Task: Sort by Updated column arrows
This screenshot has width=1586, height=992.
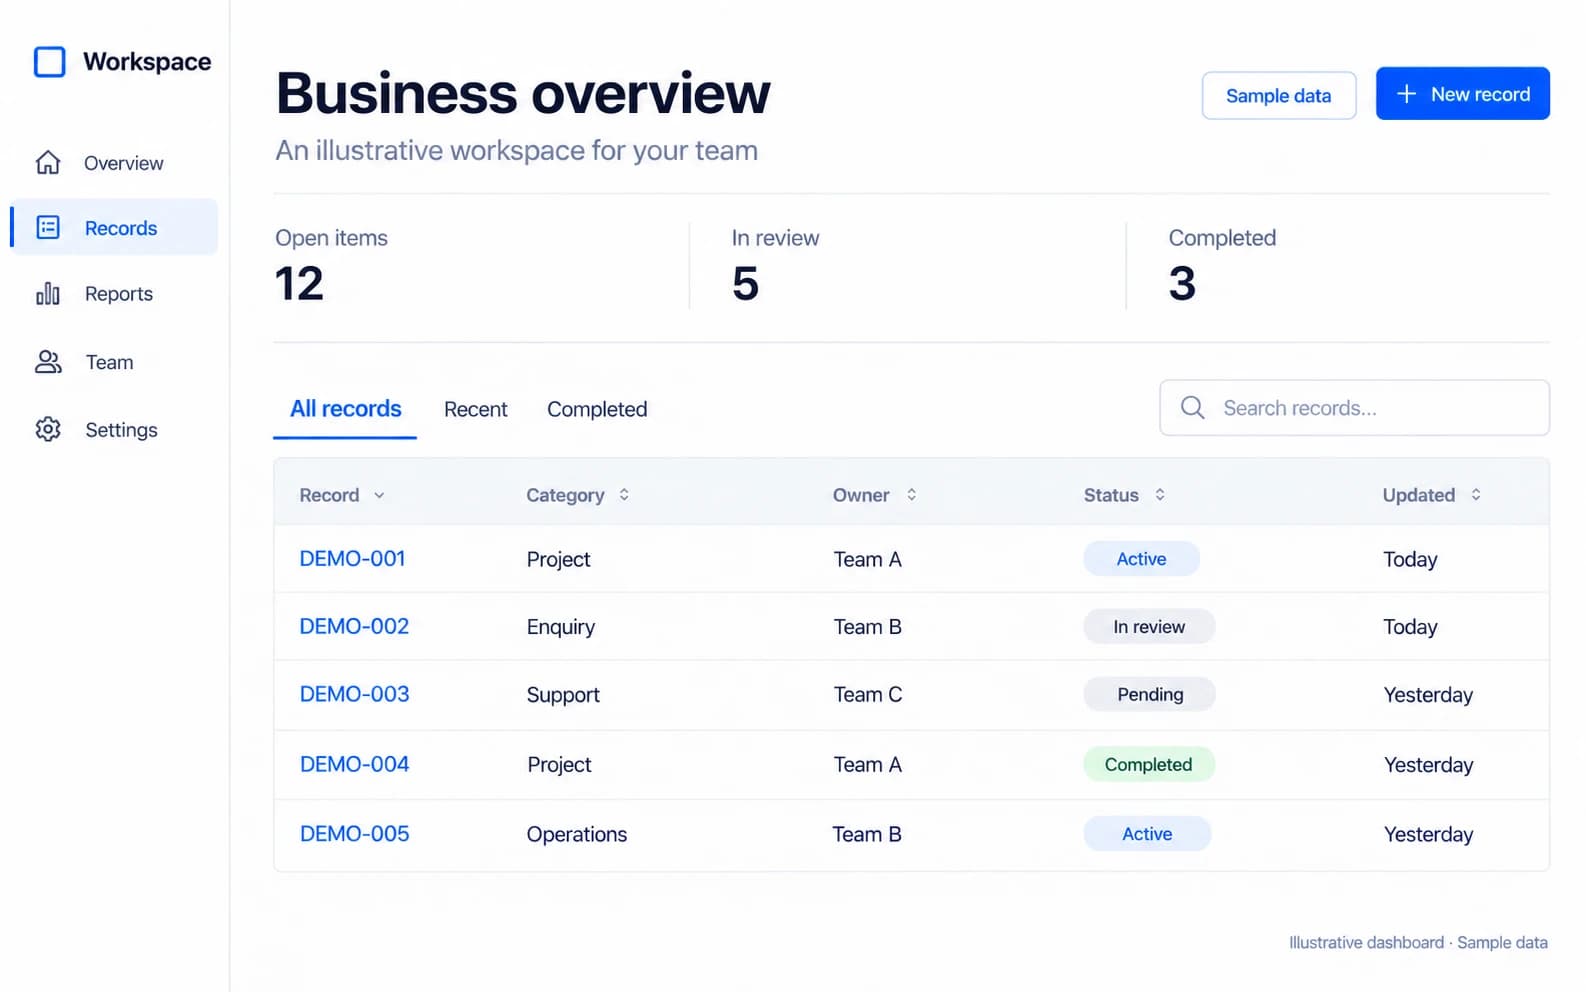Action: coord(1476,494)
